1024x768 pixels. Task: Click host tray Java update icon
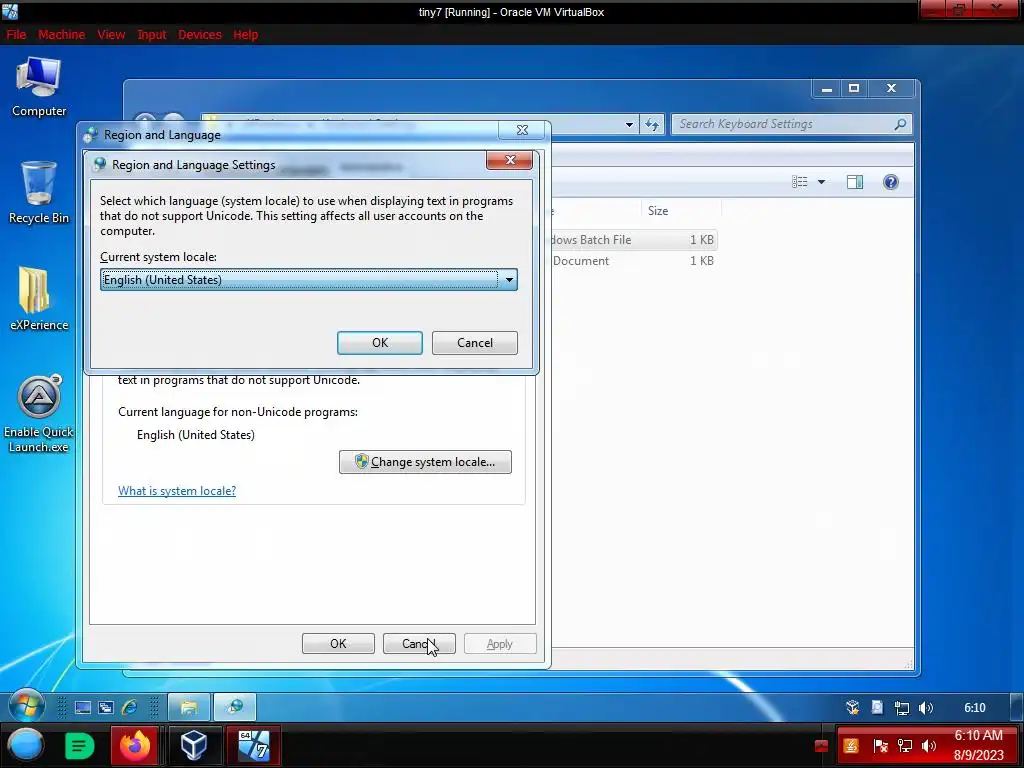pos(851,746)
